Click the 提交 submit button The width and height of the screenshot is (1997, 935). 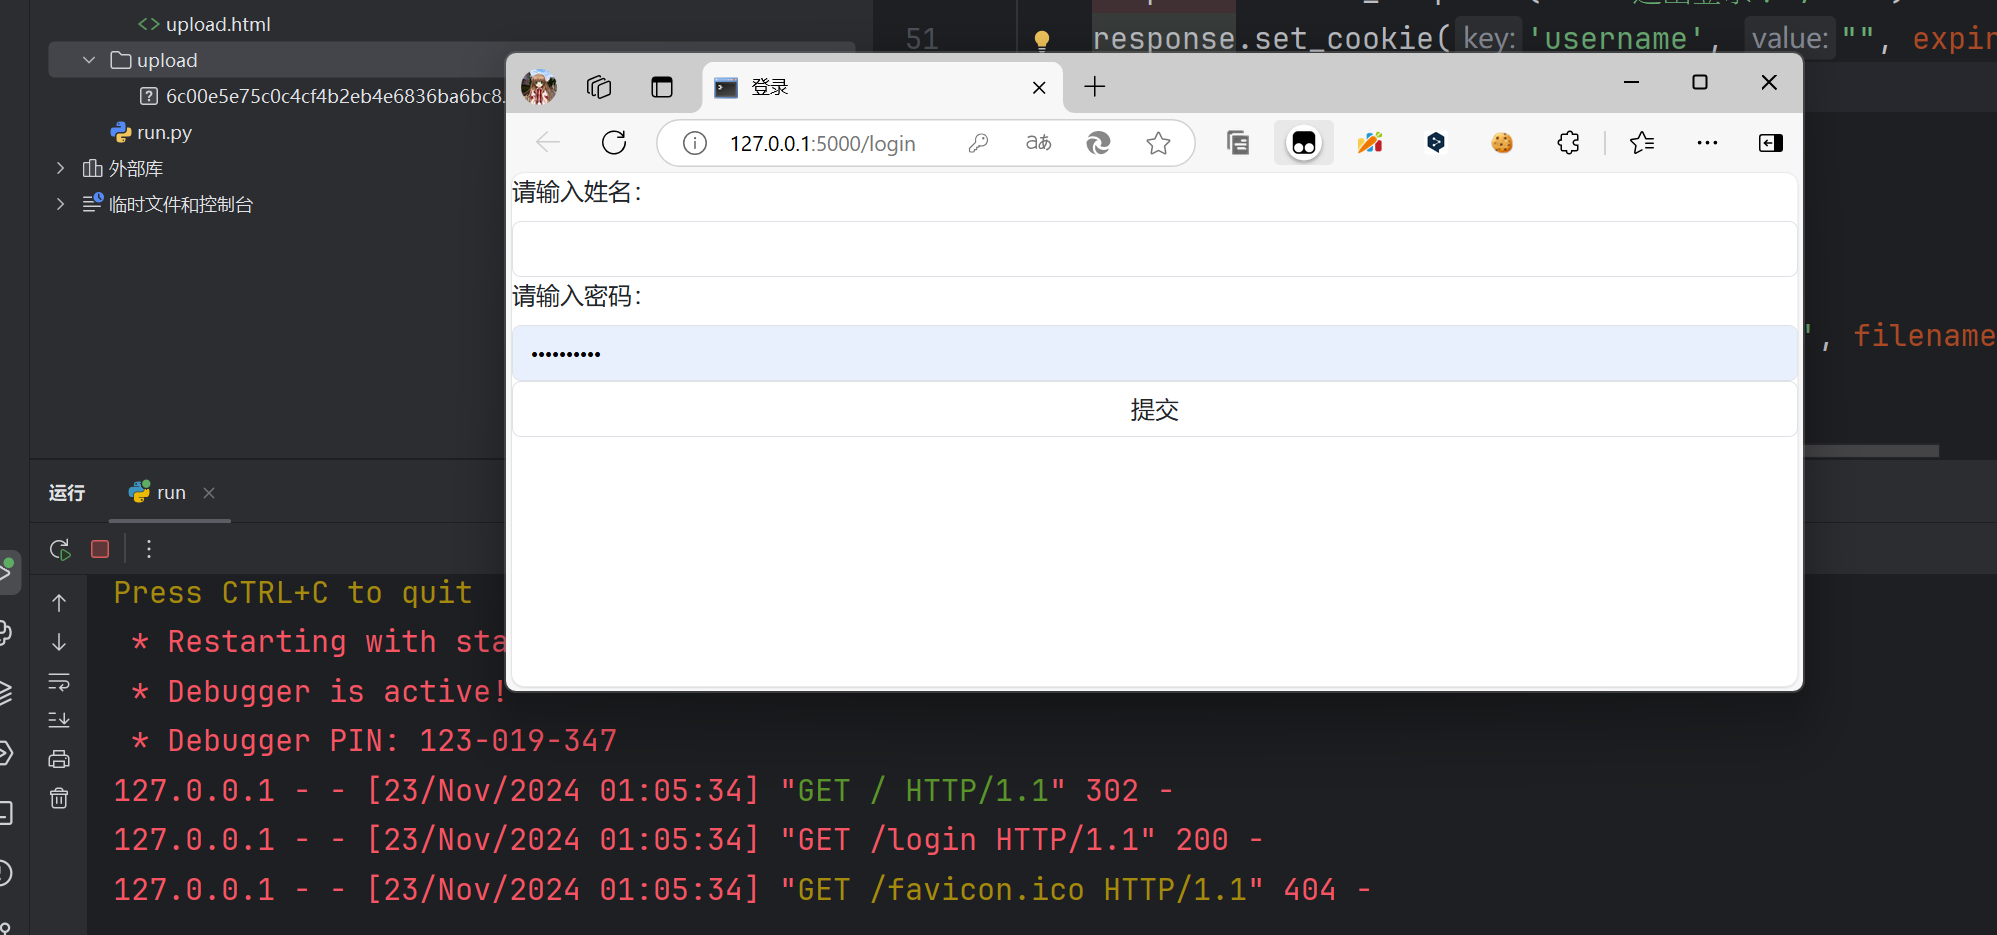pyautogui.click(x=1154, y=410)
